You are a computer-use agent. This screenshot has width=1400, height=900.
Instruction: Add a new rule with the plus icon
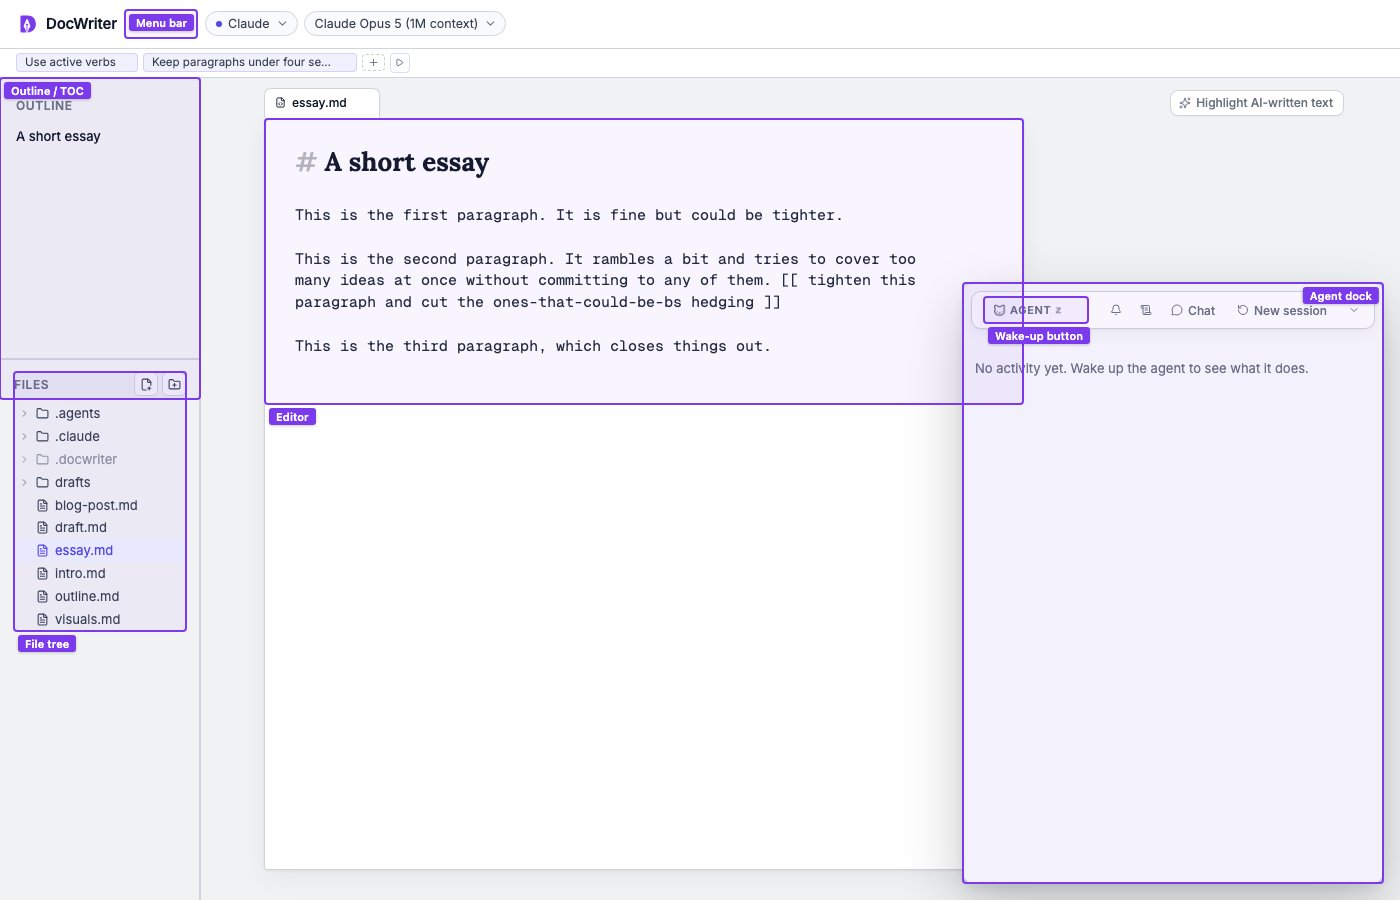(373, 63)
